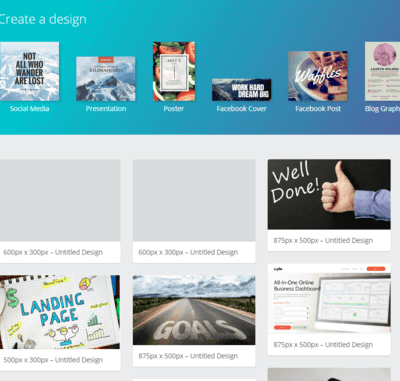Choose the Poster template with strawberries
This screenshot has height=381, width=400.
[x=174, y=71]
